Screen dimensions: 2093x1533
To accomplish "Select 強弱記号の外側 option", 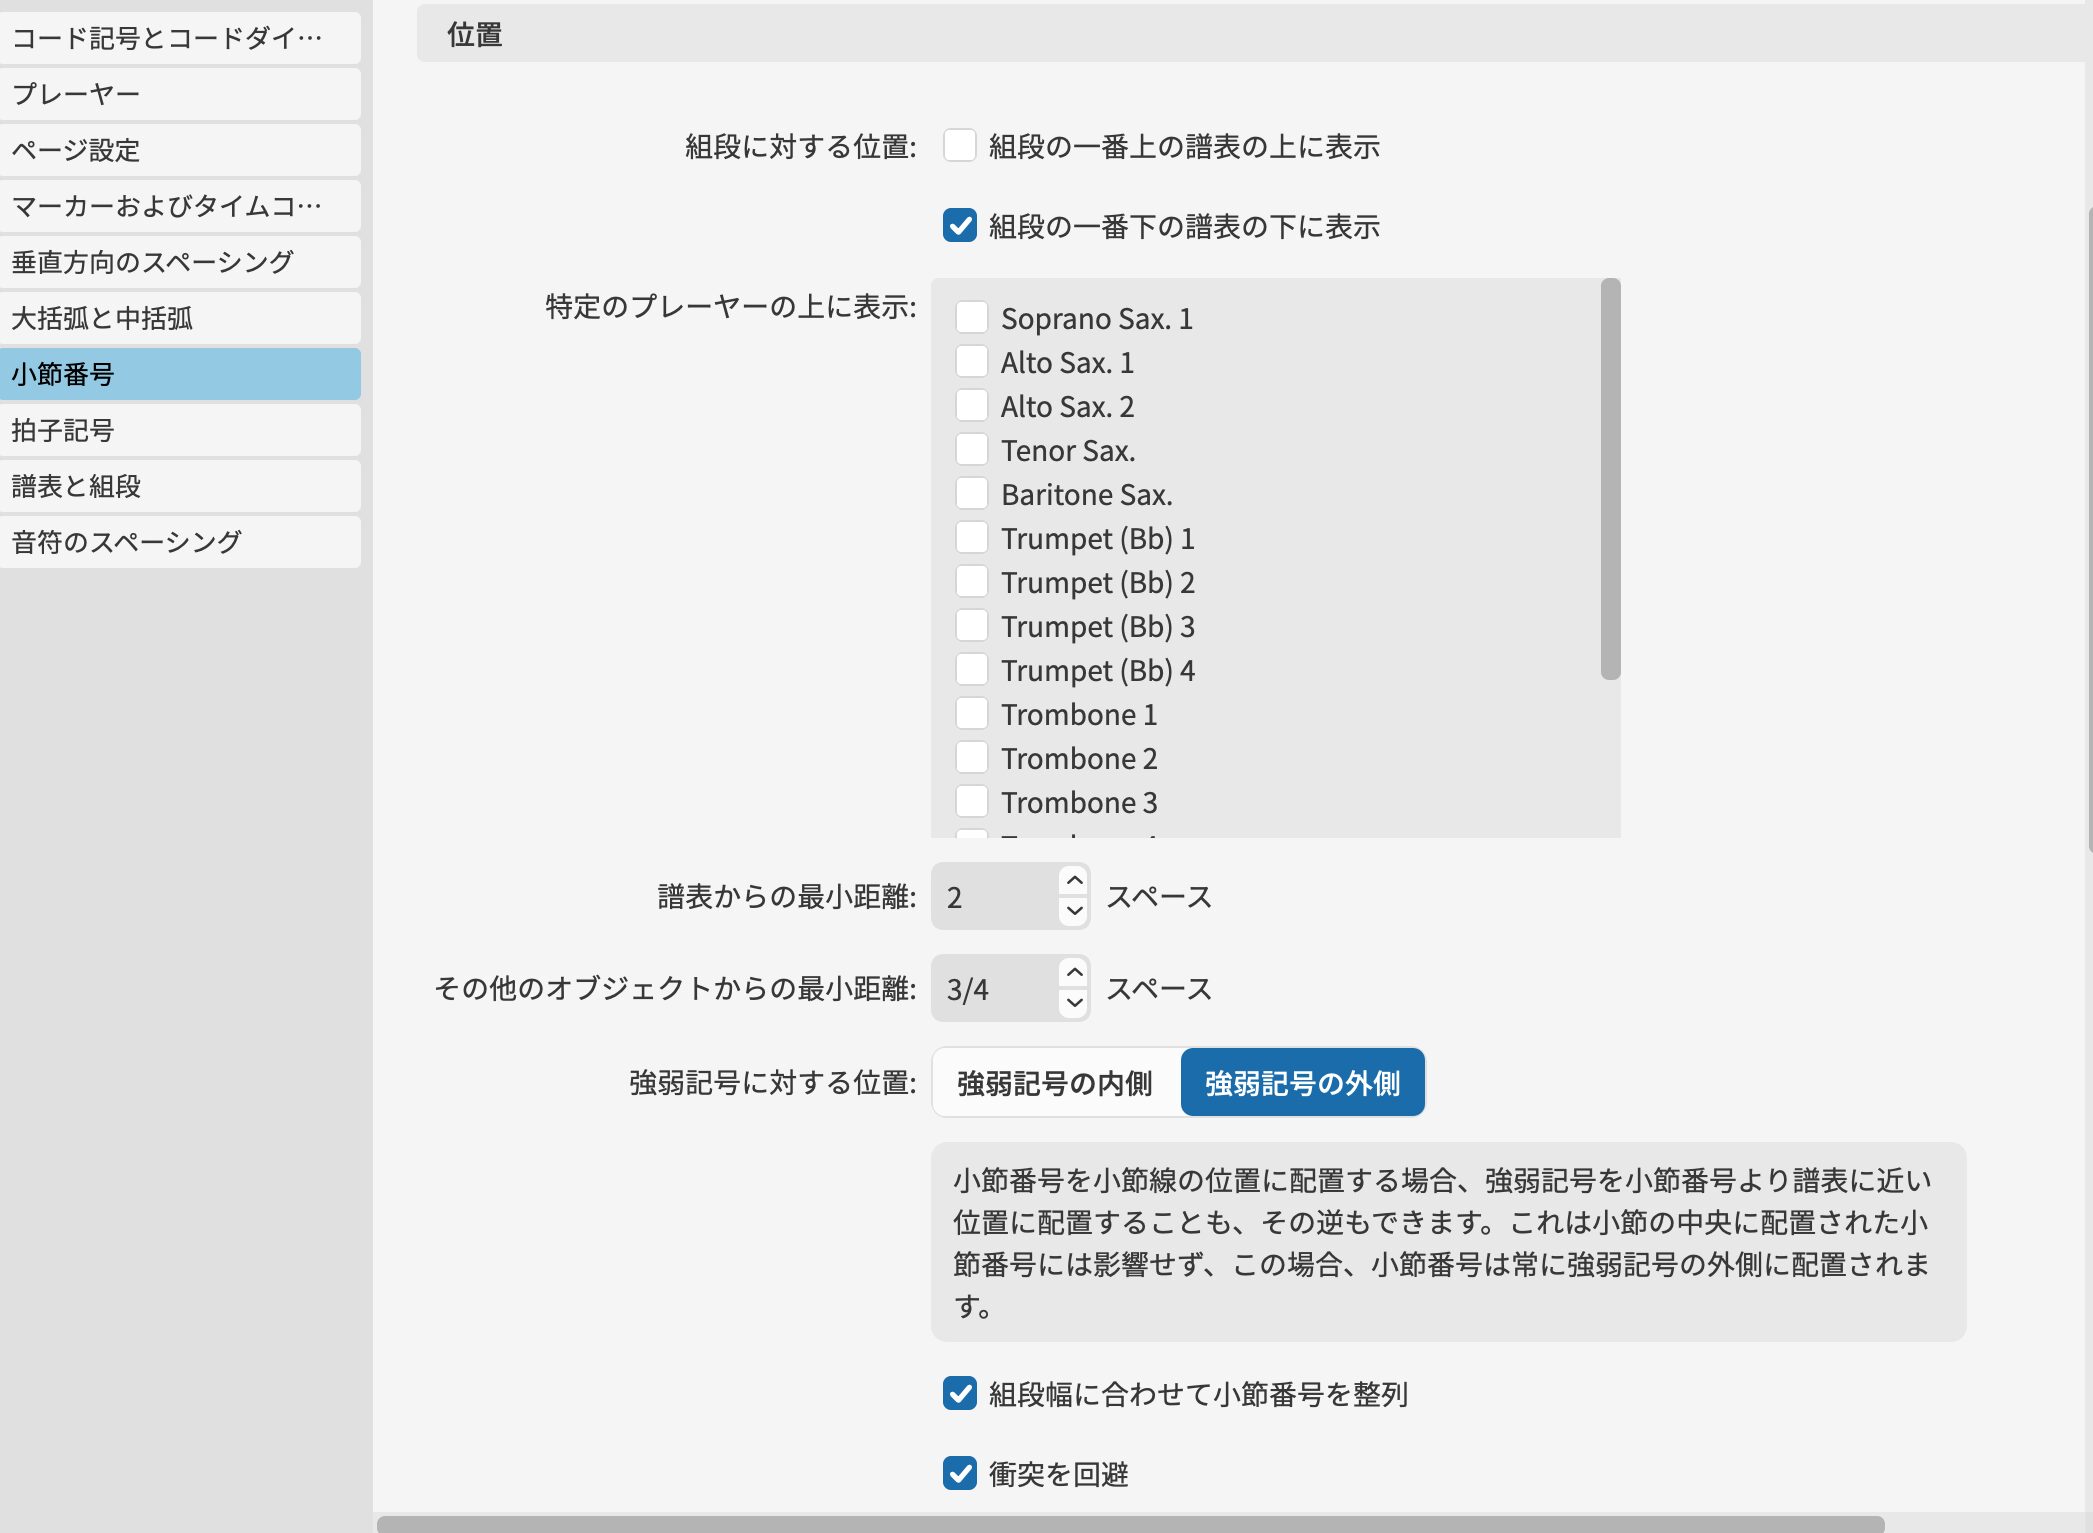I will [x=1302, y=1083].
